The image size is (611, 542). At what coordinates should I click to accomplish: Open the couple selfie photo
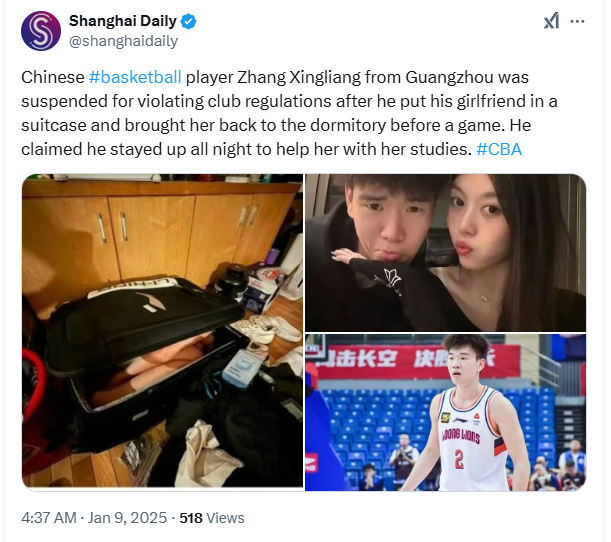pyautogui.click(x=445, y=253)
